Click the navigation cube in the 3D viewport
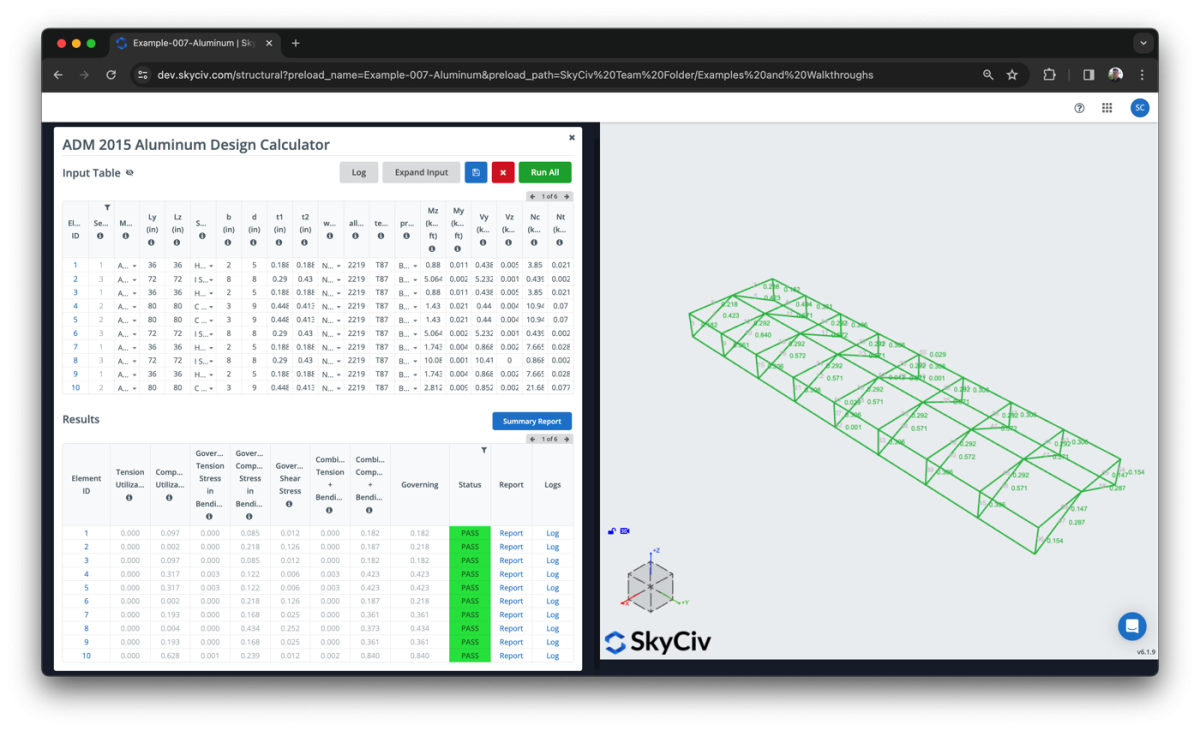 click(x=650, y=585)
